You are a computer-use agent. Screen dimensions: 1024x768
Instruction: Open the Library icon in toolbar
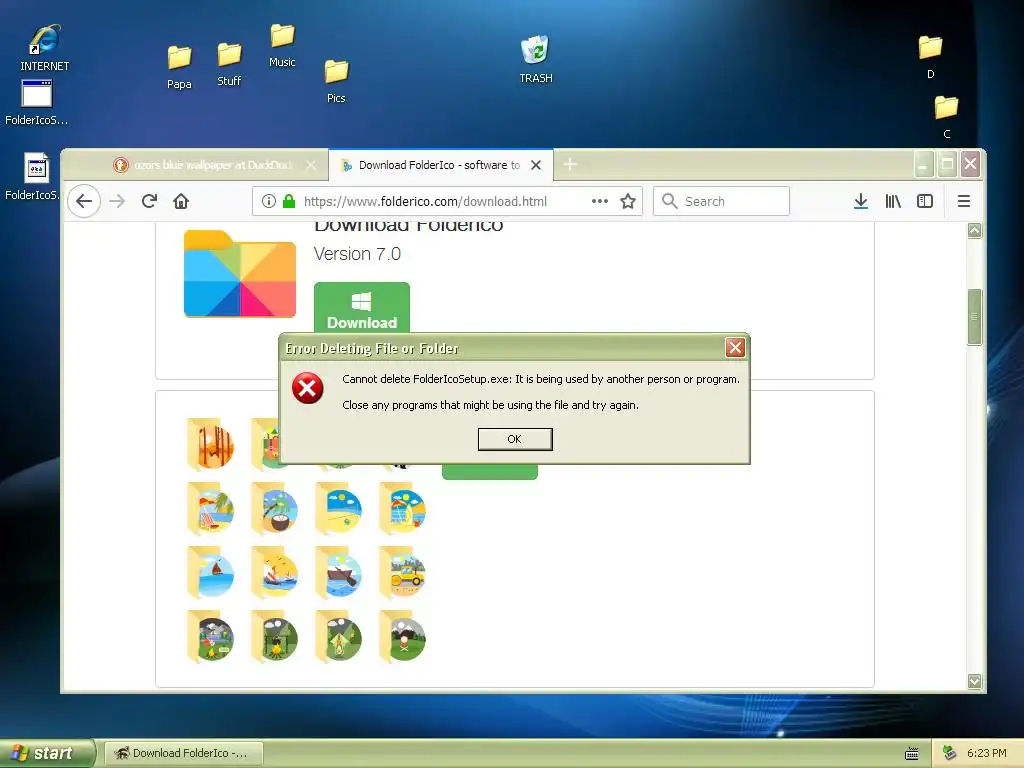[x=893, y=201]
